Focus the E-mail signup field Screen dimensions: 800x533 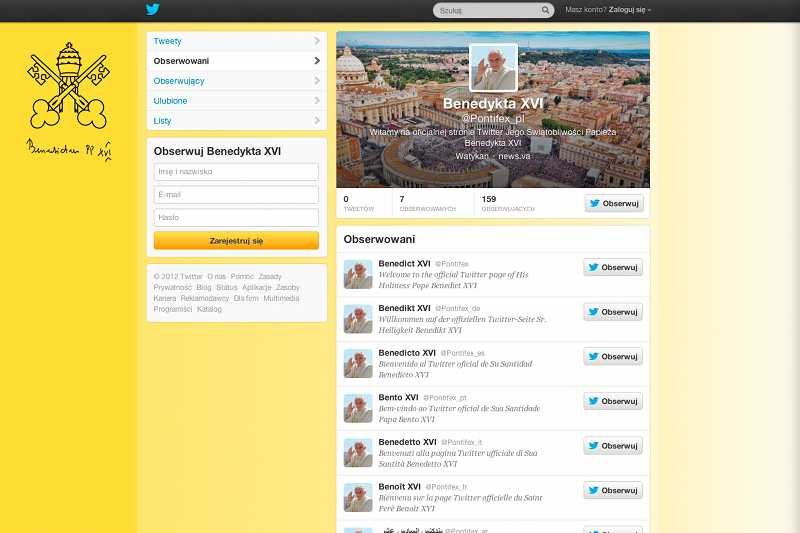pyautogui.click(x=236, y=195)
